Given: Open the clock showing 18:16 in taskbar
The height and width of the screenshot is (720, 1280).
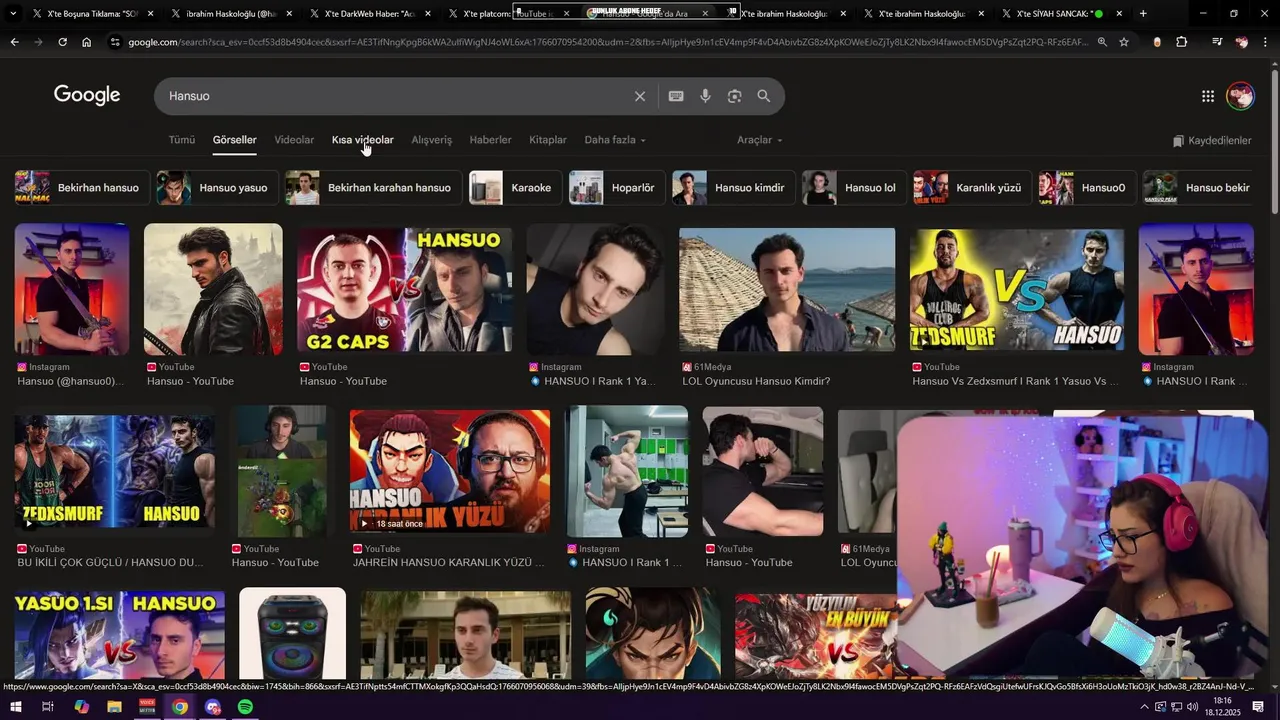Looking at the screenshot, I should (1223, 707).
